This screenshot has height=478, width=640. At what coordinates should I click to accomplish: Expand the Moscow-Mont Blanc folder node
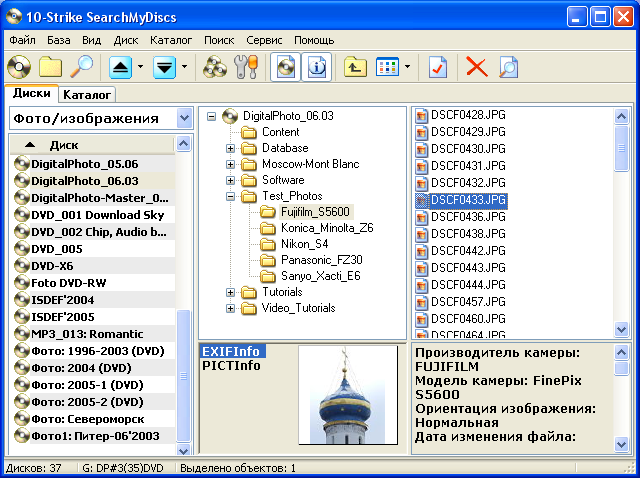tap(231, 164)
